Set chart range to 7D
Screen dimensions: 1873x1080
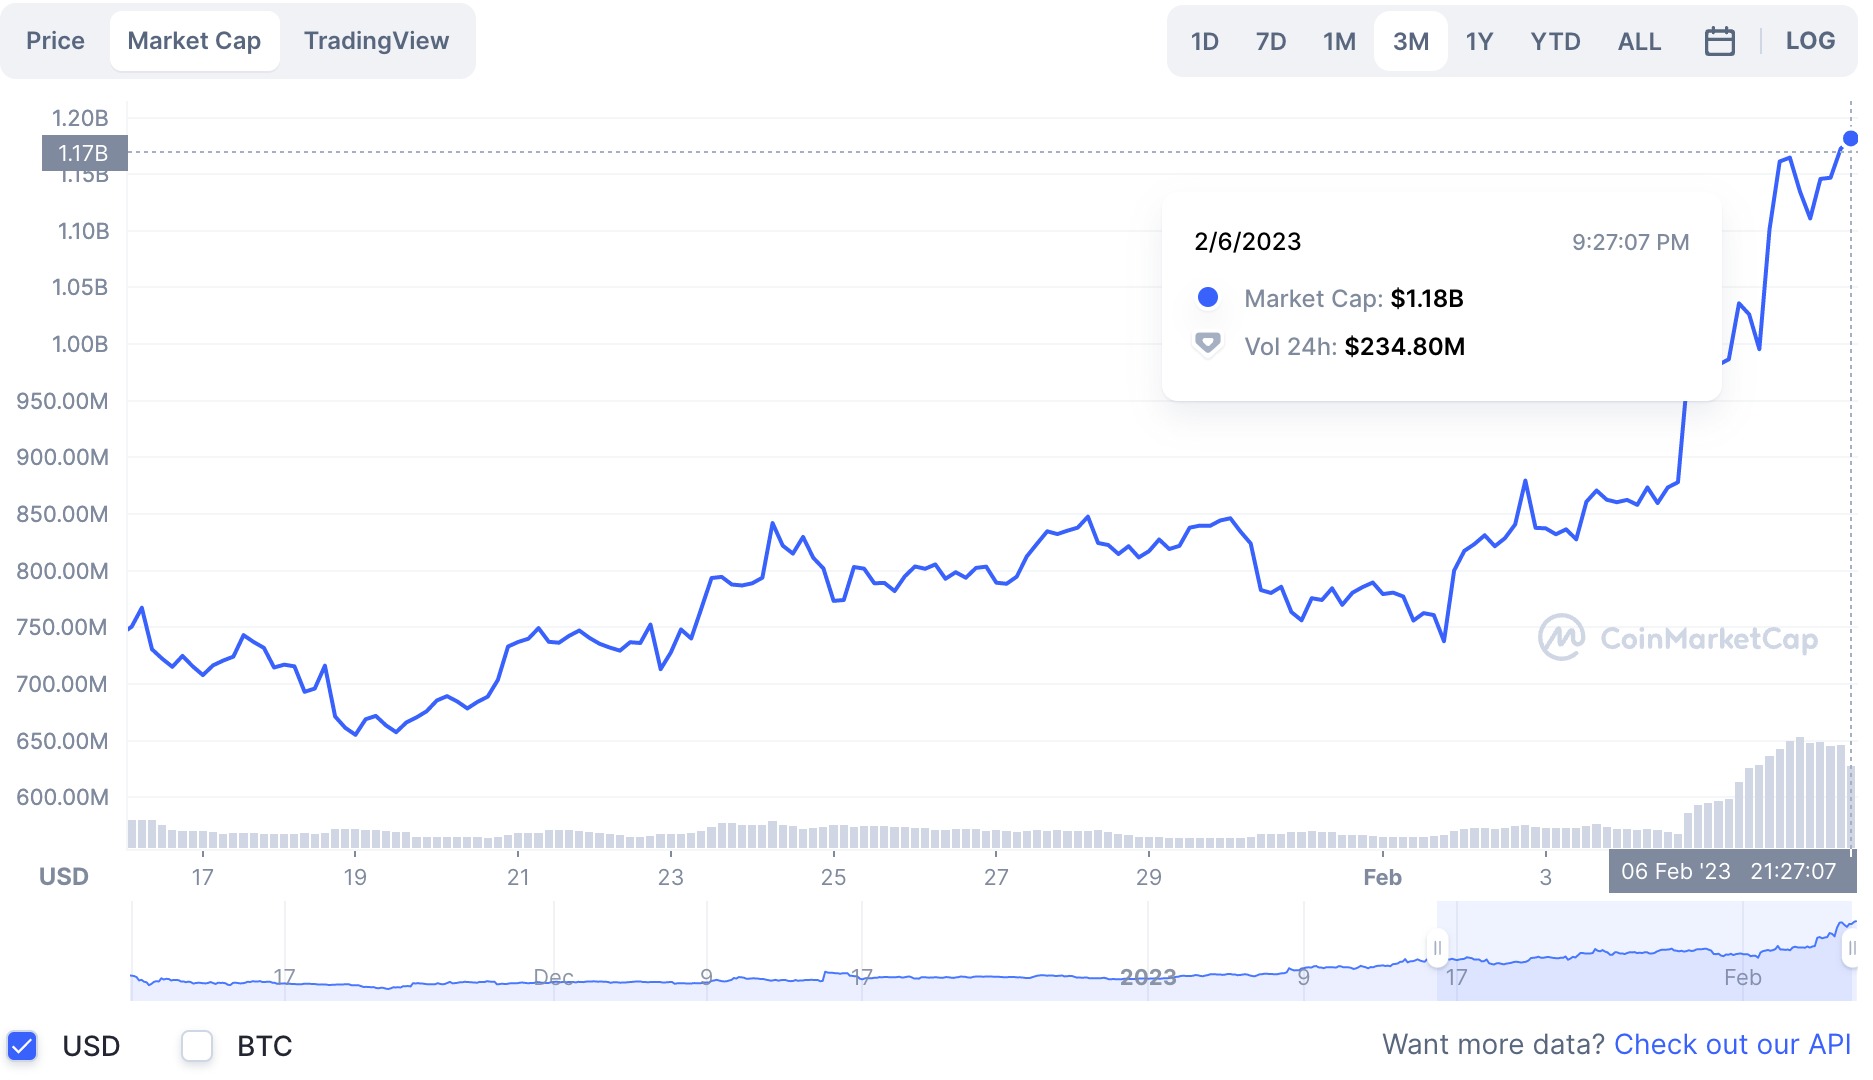[1270, 41]
